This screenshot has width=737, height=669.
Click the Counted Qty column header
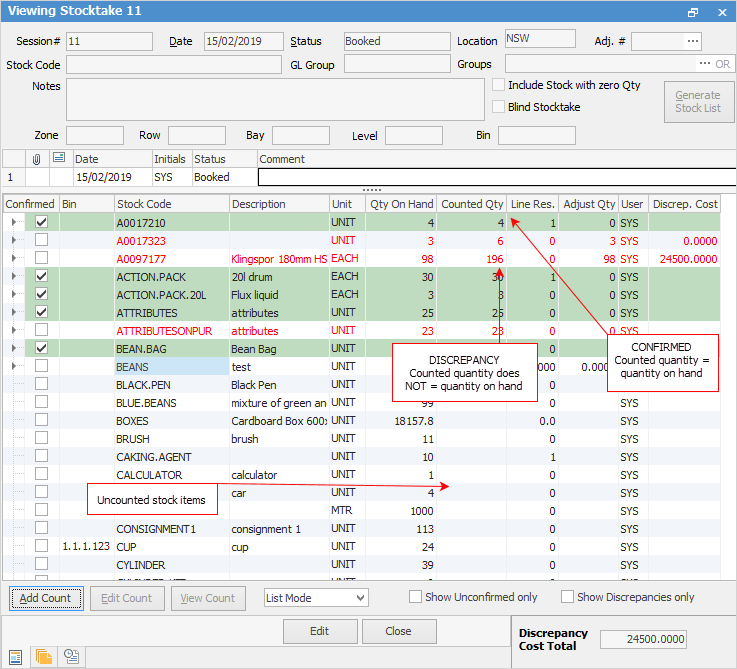pos(472,204)
